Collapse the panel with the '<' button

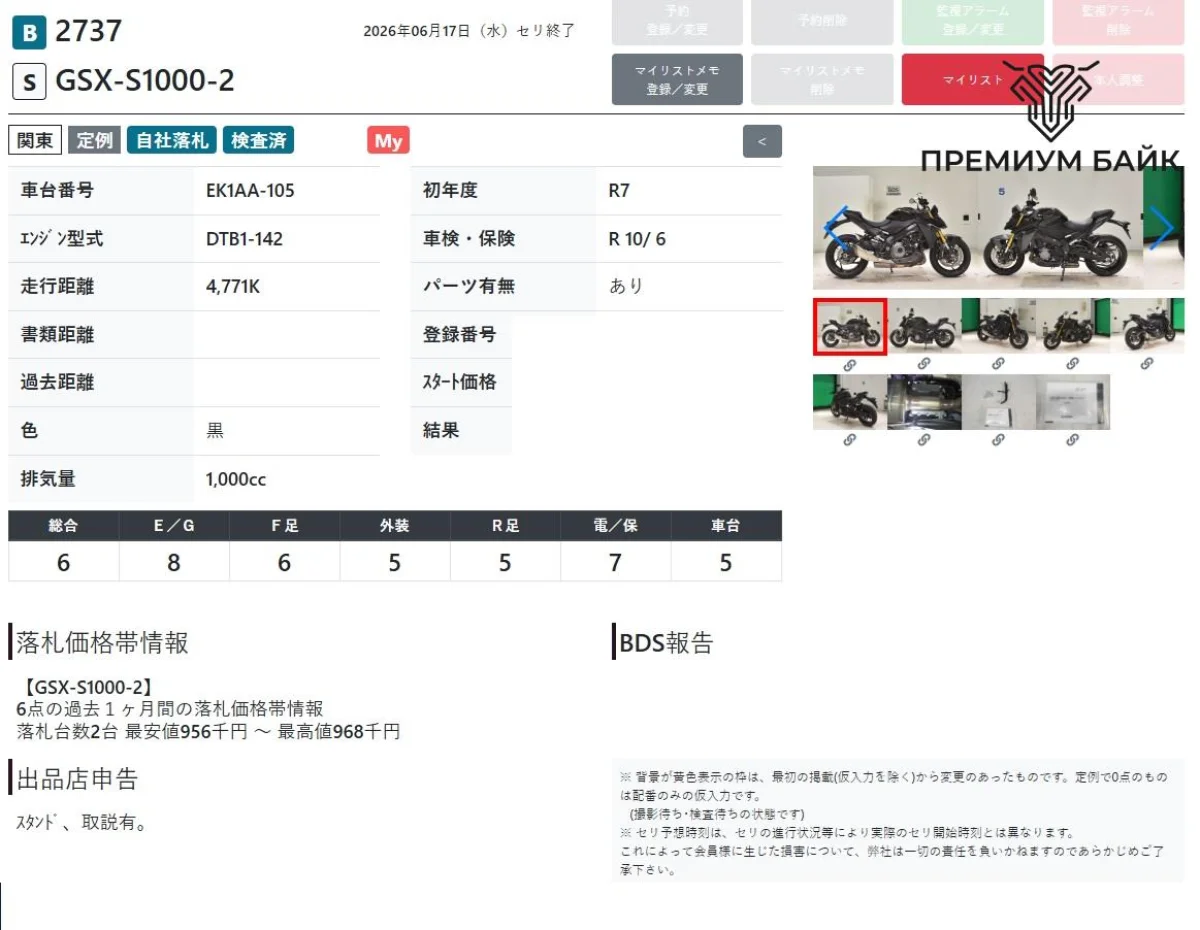[x=762, y=141]
